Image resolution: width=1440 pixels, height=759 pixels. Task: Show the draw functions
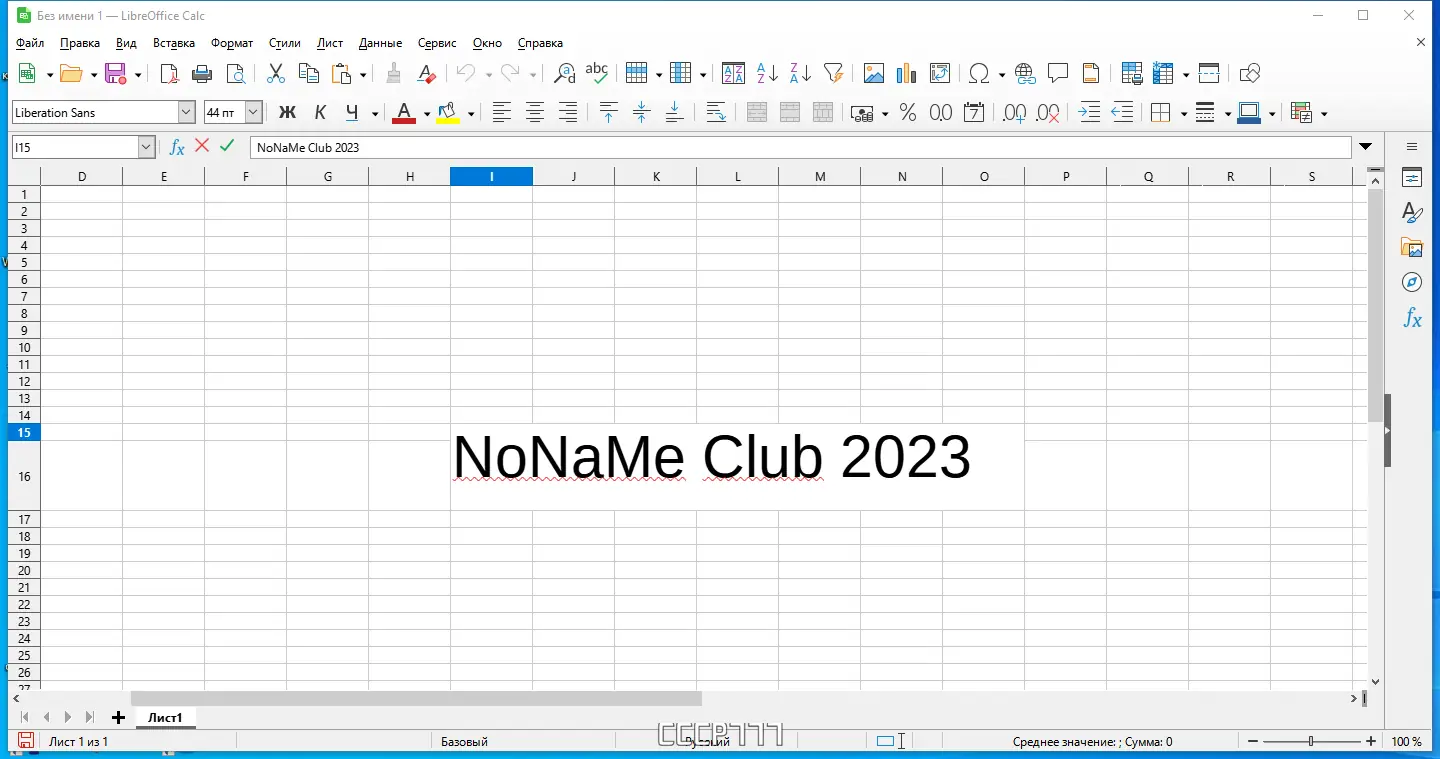pos(1249,73)
